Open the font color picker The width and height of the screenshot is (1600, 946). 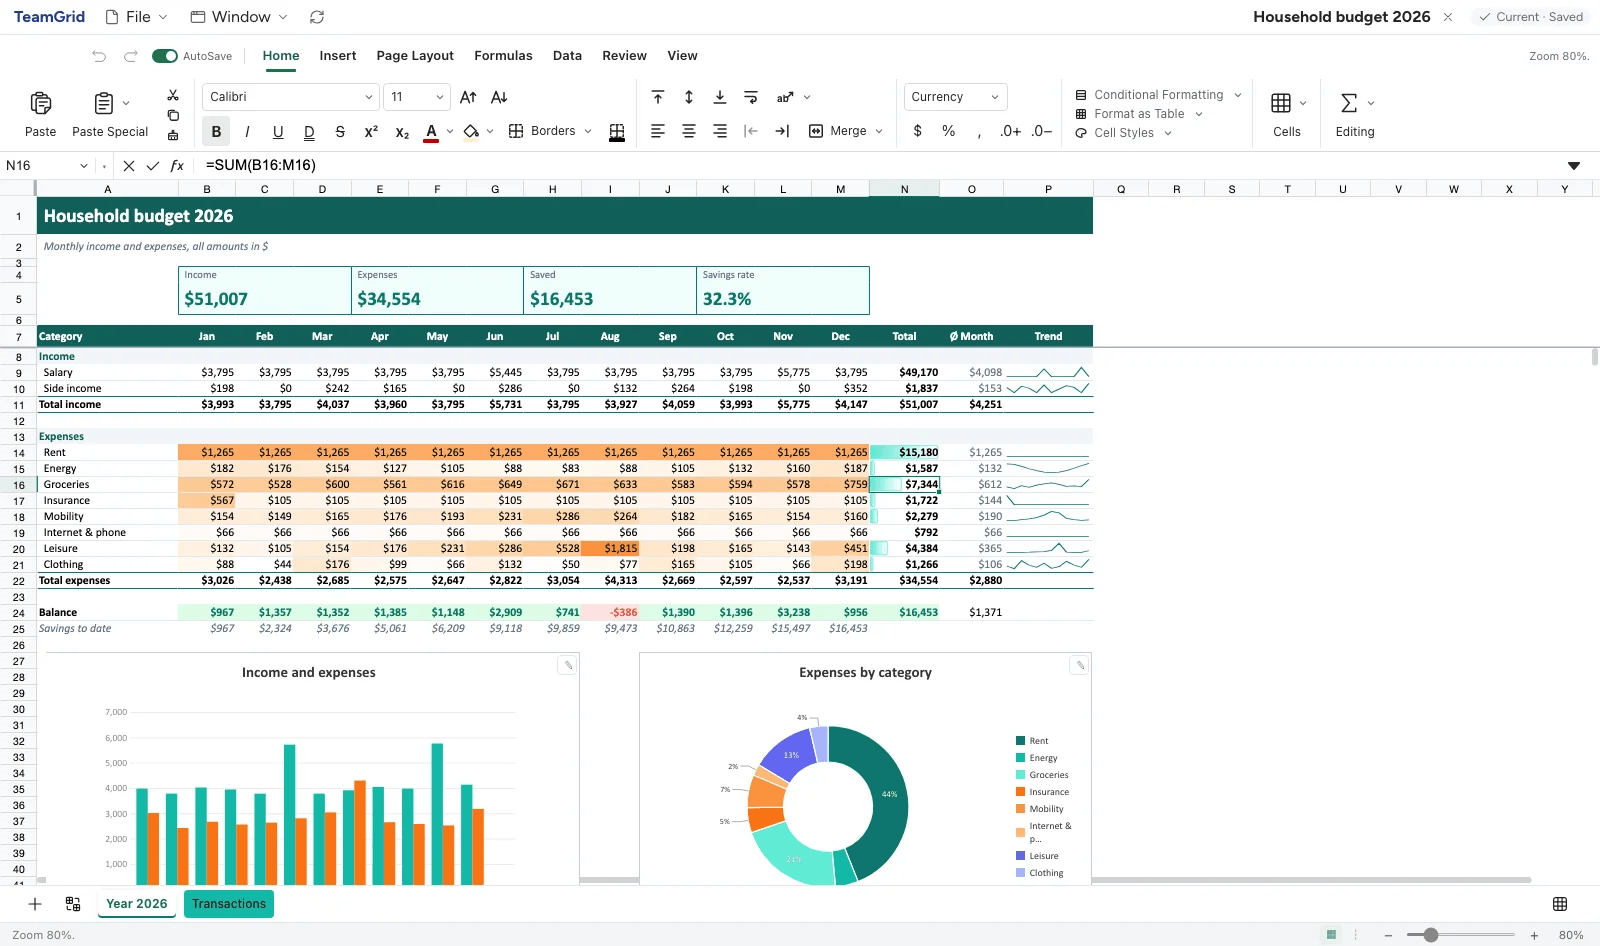[450, 131]
